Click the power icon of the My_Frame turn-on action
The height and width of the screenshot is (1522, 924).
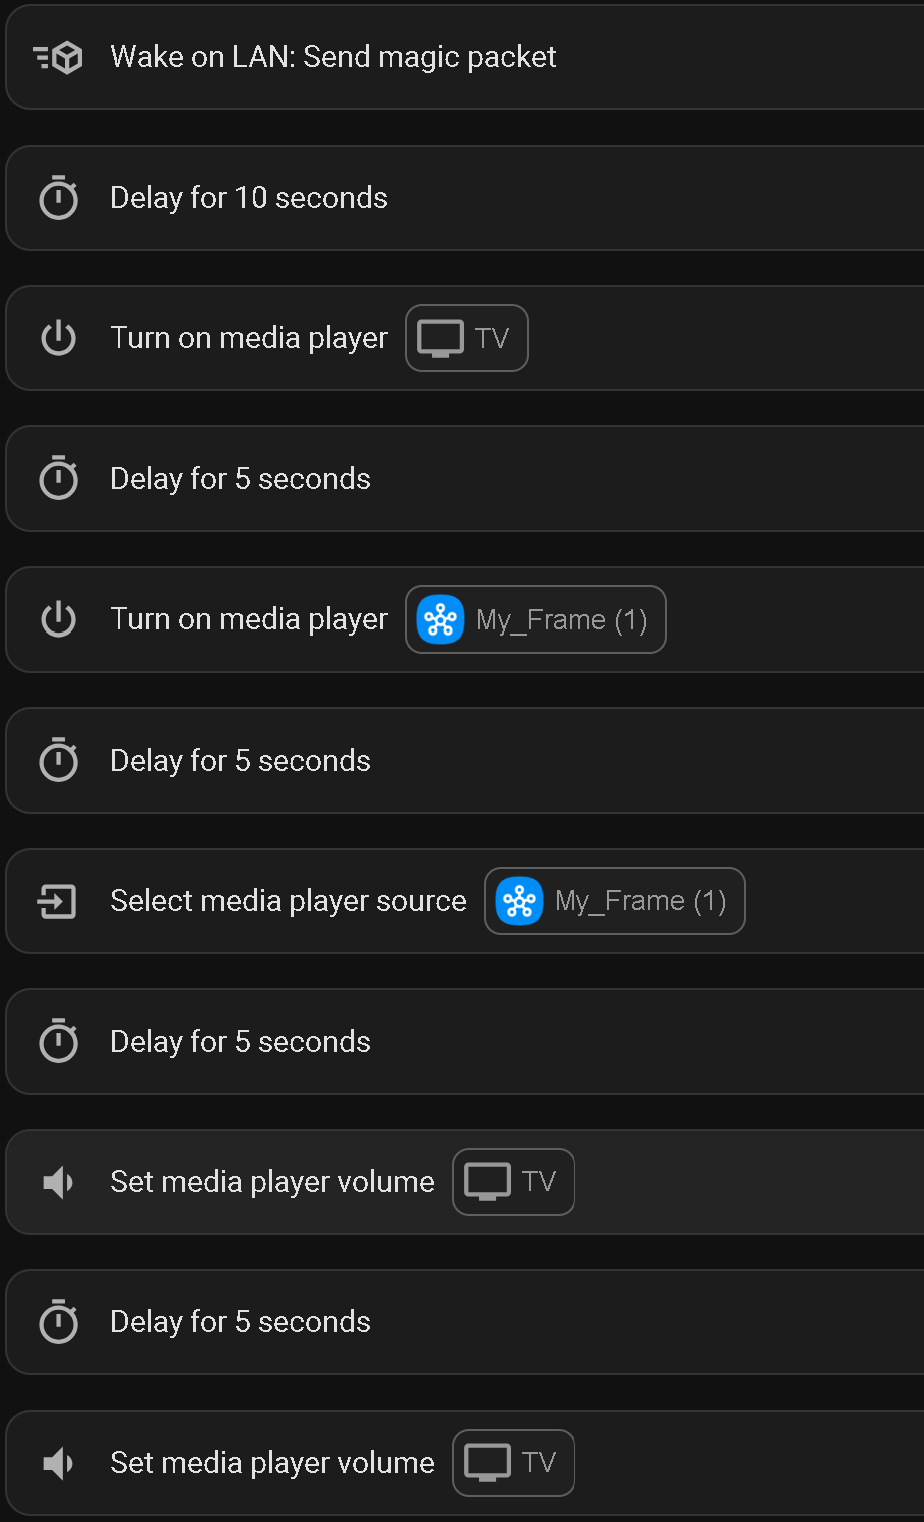58,619
